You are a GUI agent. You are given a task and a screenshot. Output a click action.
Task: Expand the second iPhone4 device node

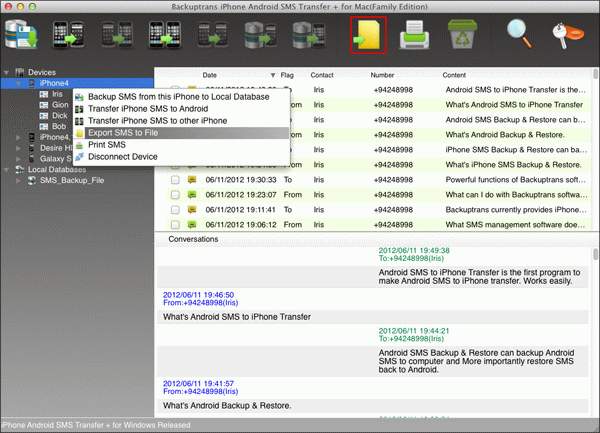click(x=18, y=137)
